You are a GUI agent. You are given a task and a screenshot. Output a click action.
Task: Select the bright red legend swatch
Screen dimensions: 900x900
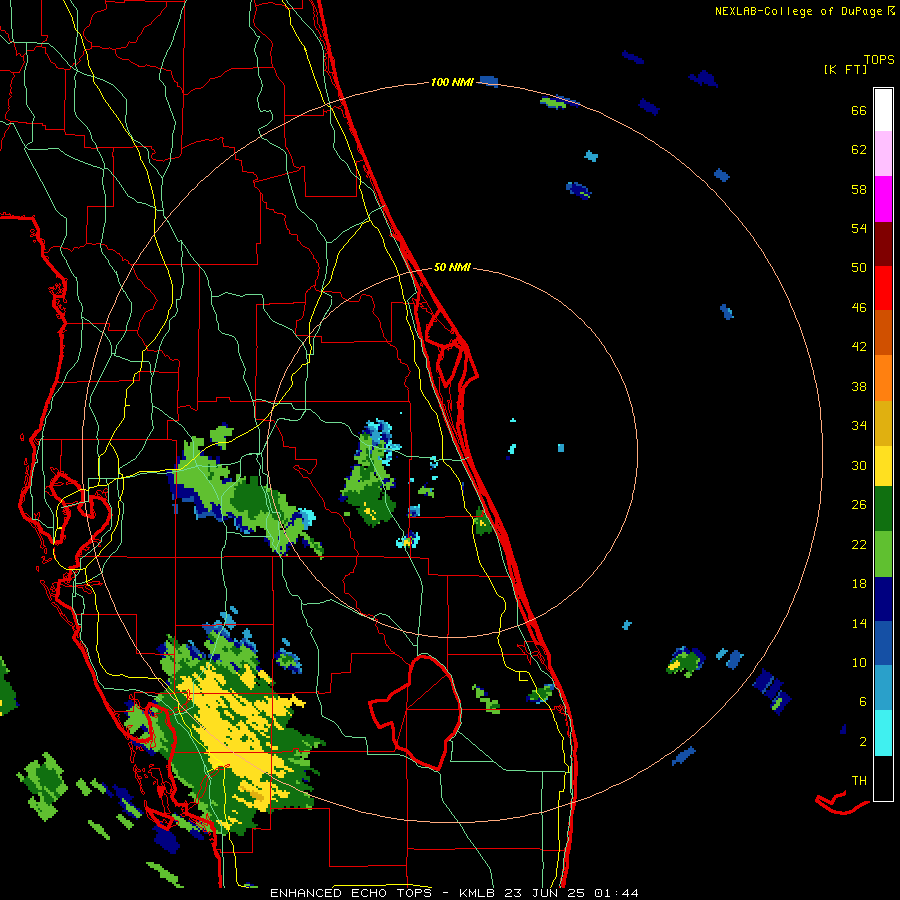point(883,288)
